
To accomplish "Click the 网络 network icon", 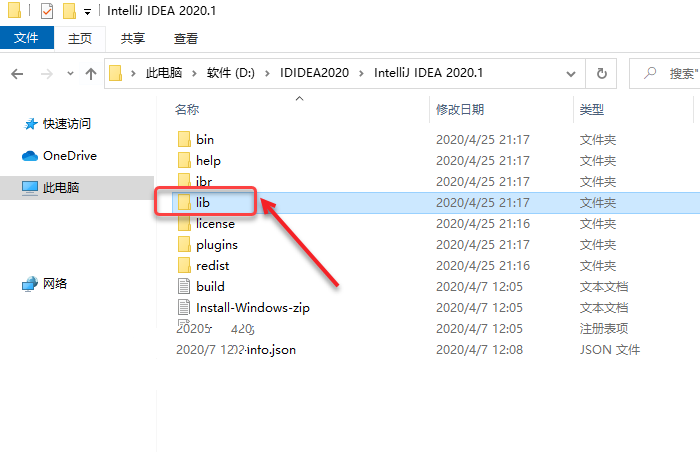I will (x=30, y=284).
